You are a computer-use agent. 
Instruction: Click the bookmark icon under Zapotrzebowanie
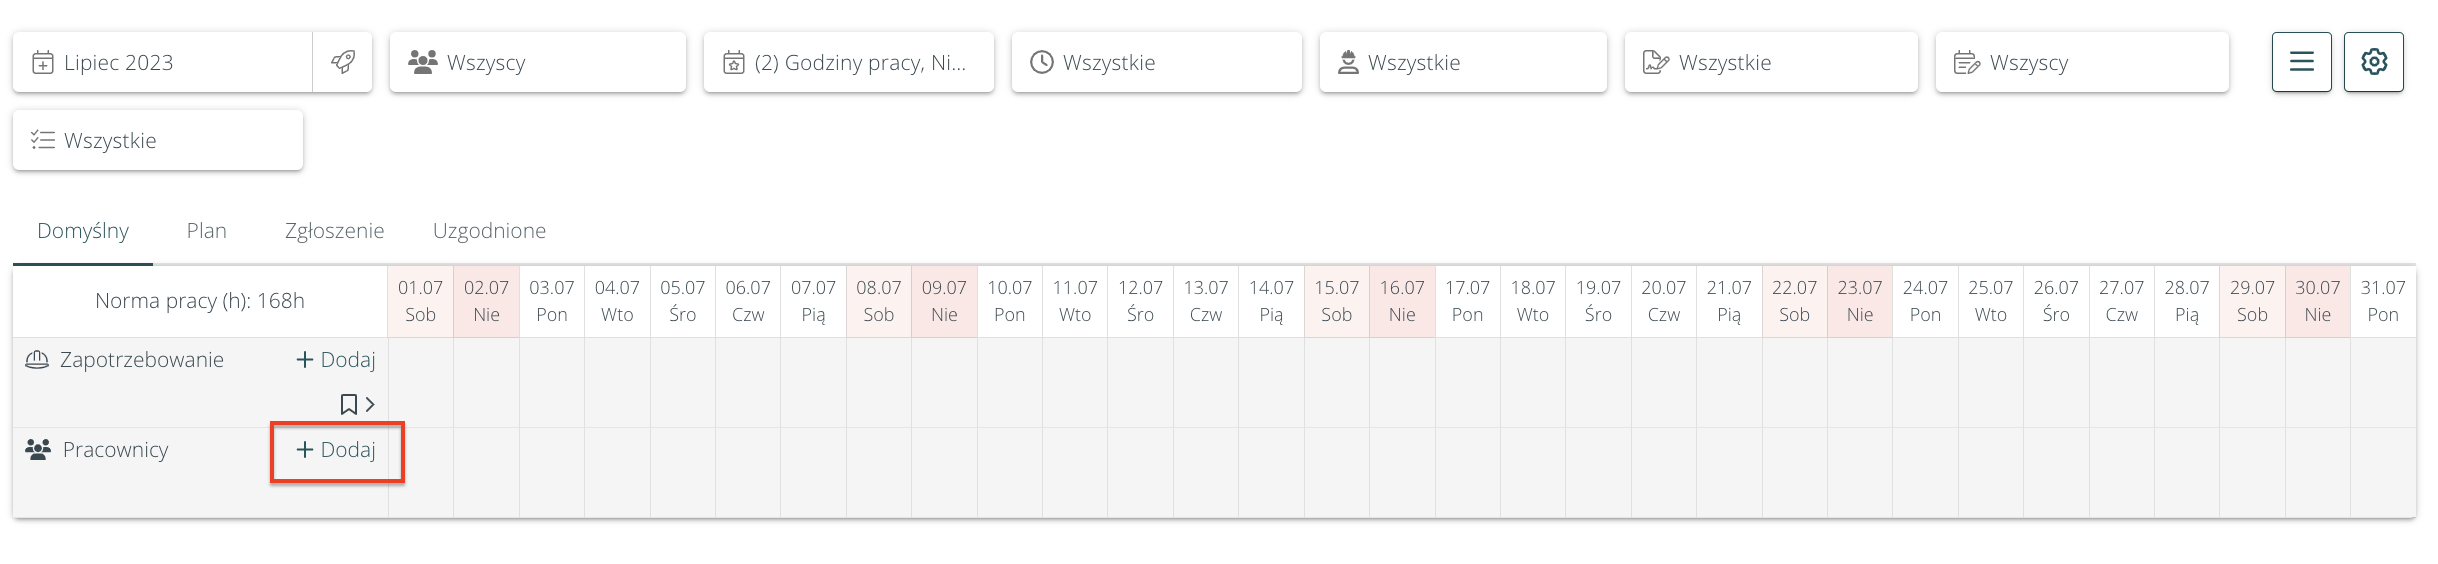[x=348, y=404]
